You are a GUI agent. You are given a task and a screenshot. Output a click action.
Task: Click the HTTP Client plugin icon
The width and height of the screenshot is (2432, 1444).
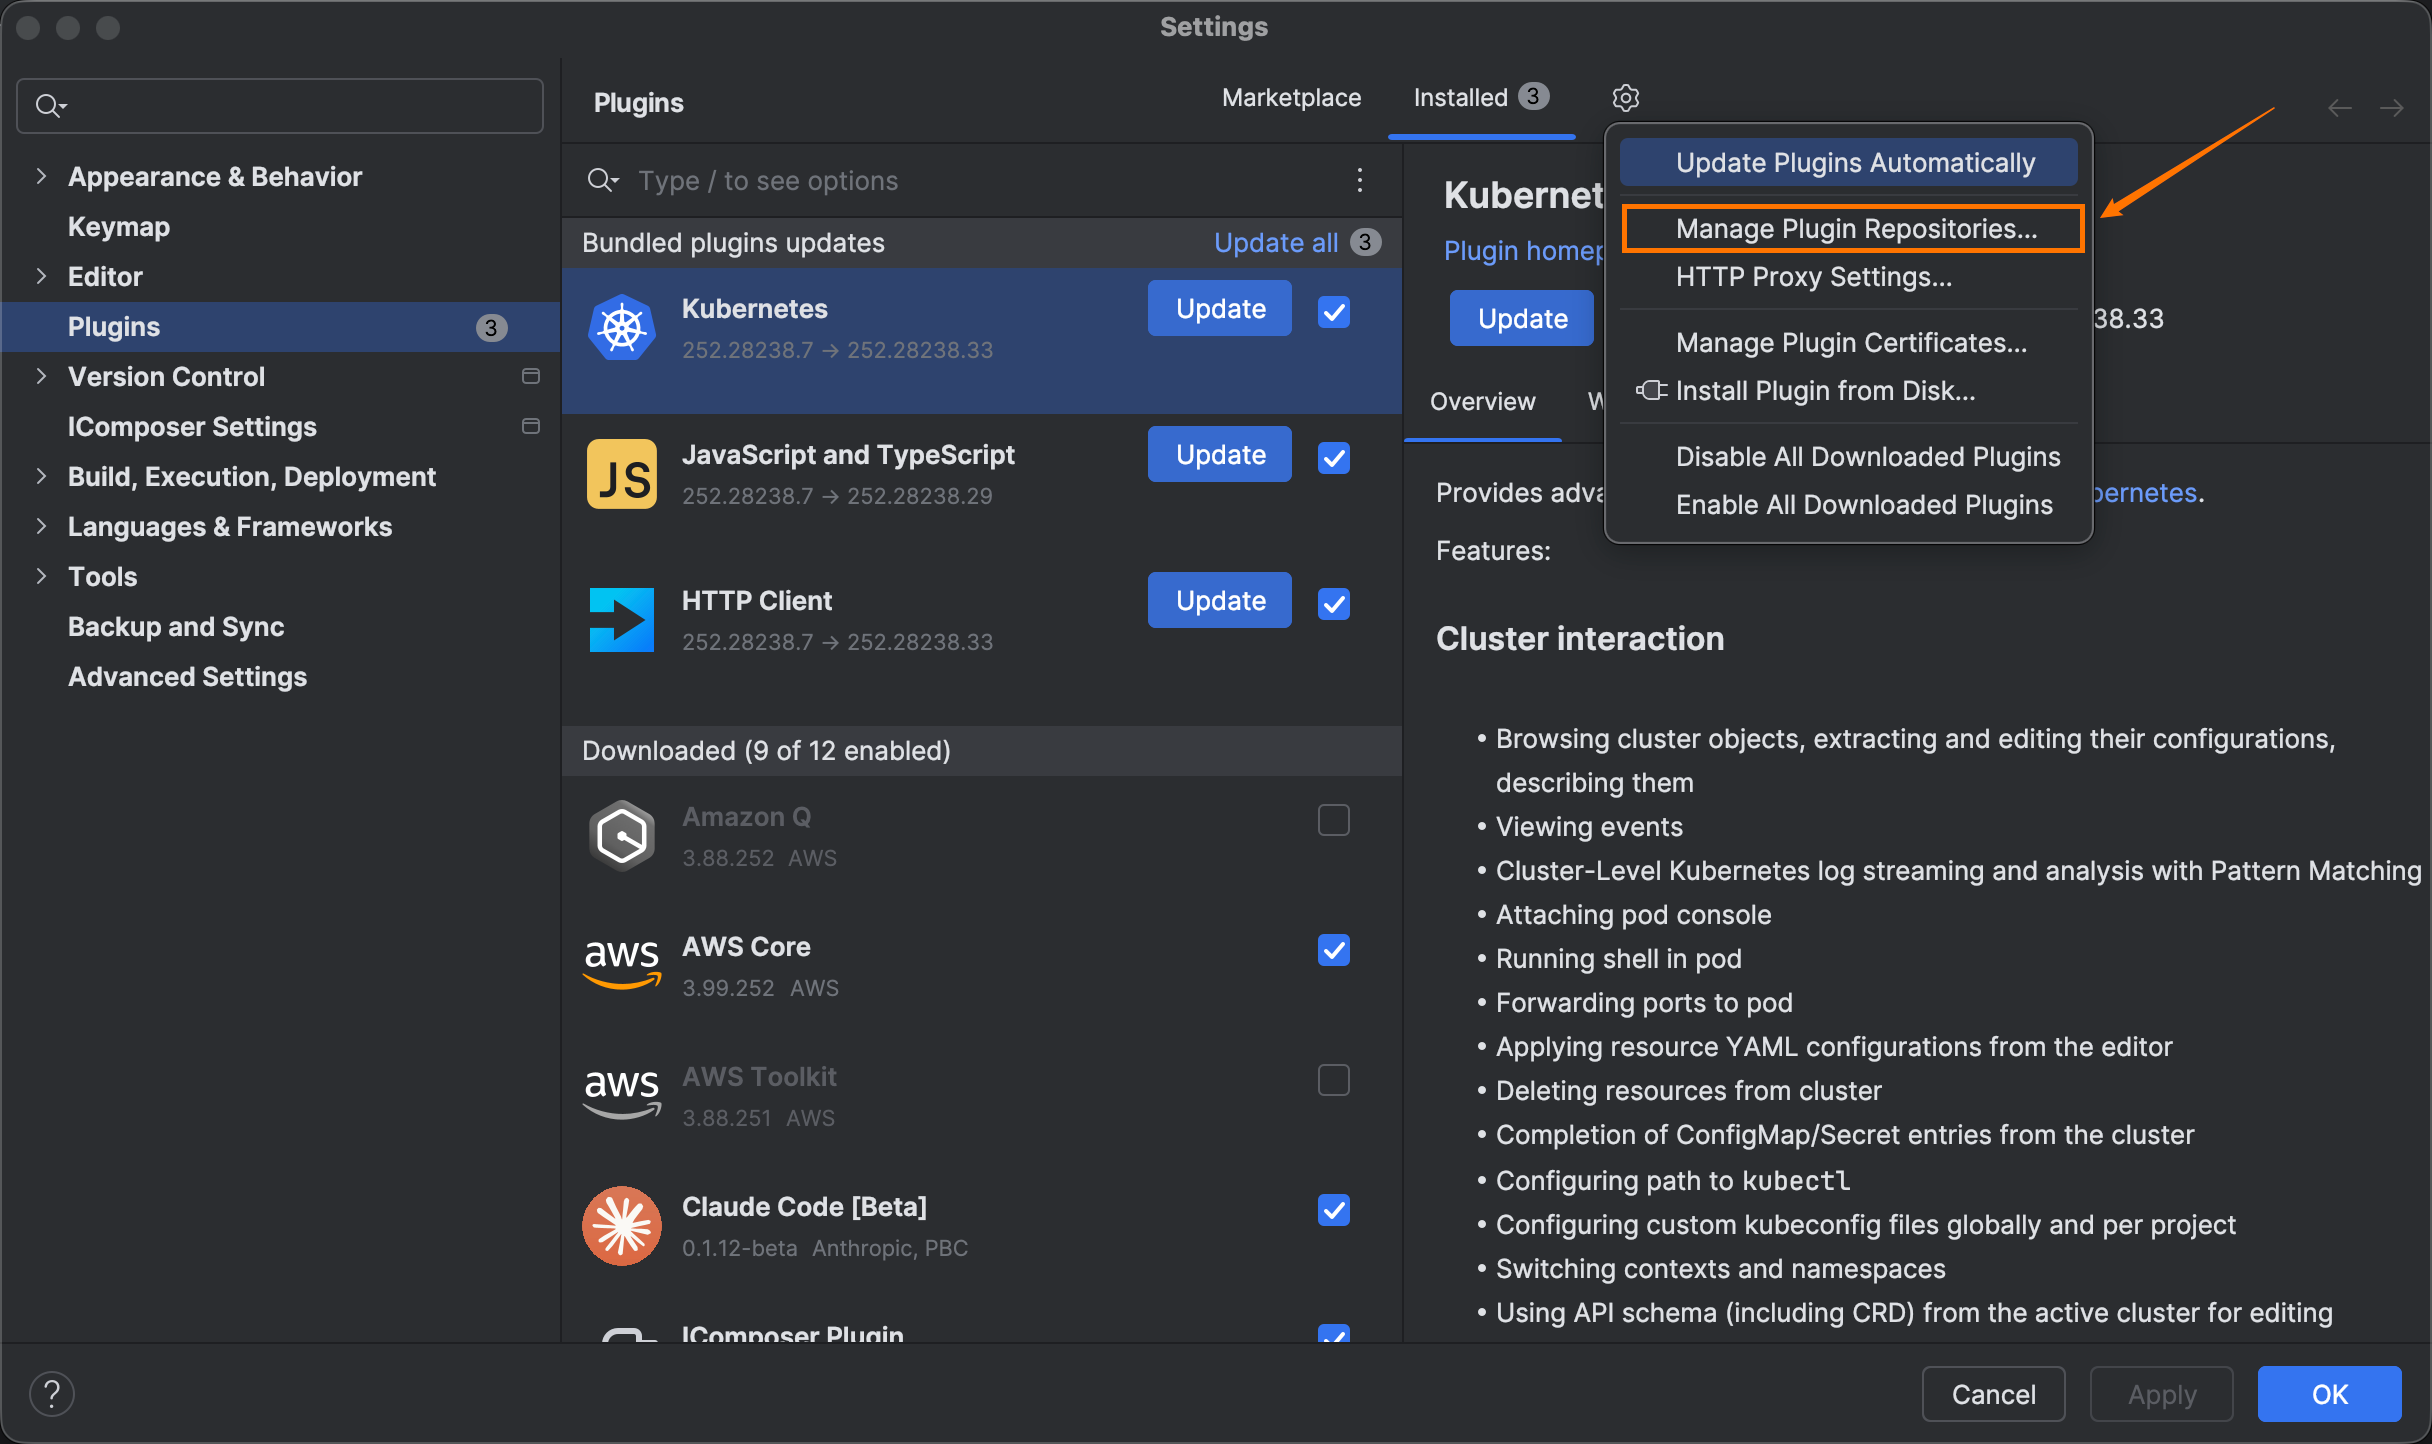coord(621,620)
